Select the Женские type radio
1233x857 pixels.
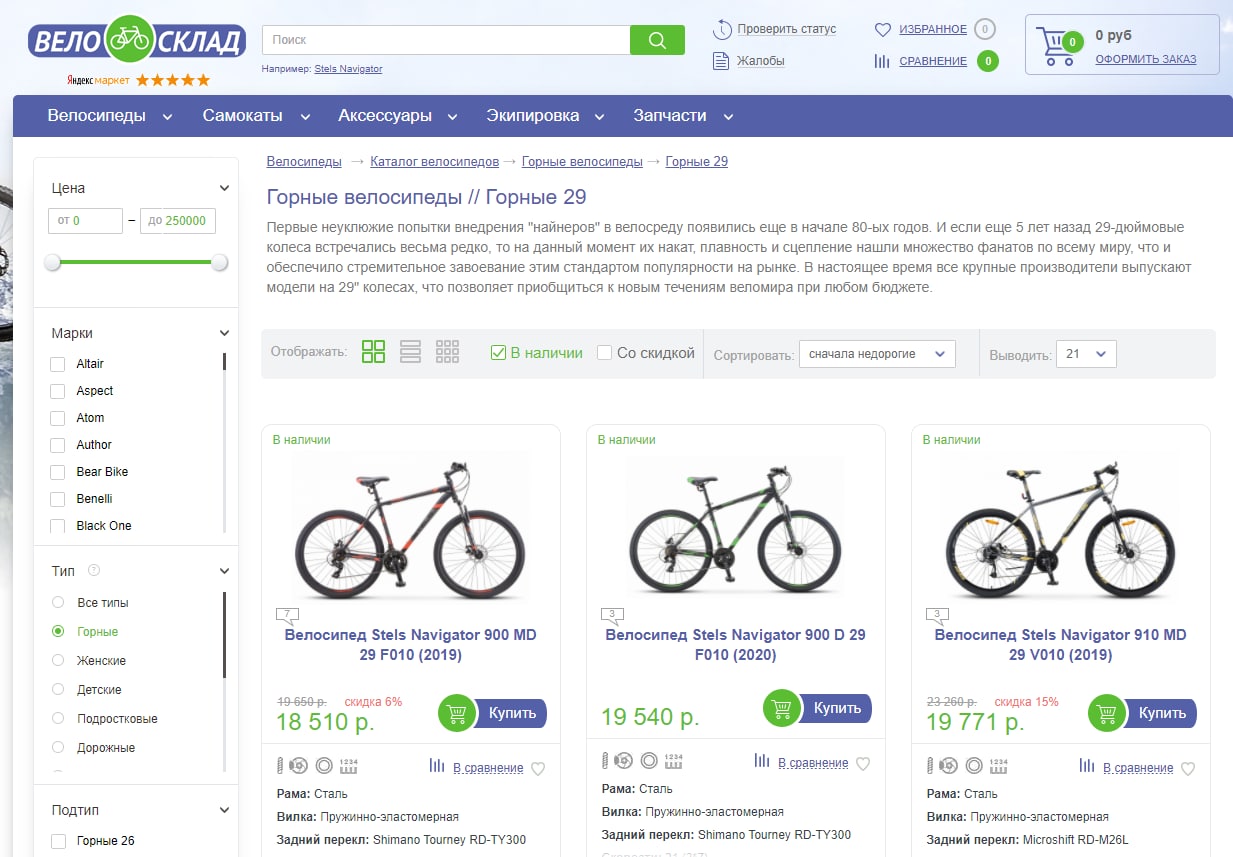point(58,660)
